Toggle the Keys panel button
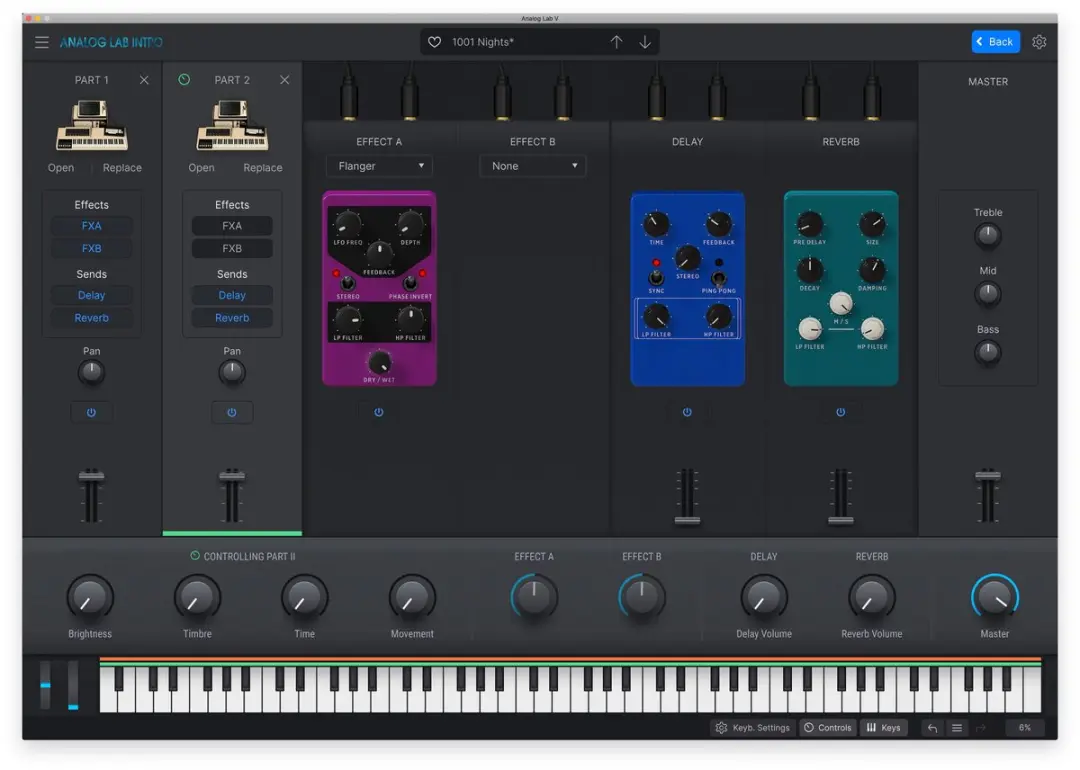 (884, 728)
